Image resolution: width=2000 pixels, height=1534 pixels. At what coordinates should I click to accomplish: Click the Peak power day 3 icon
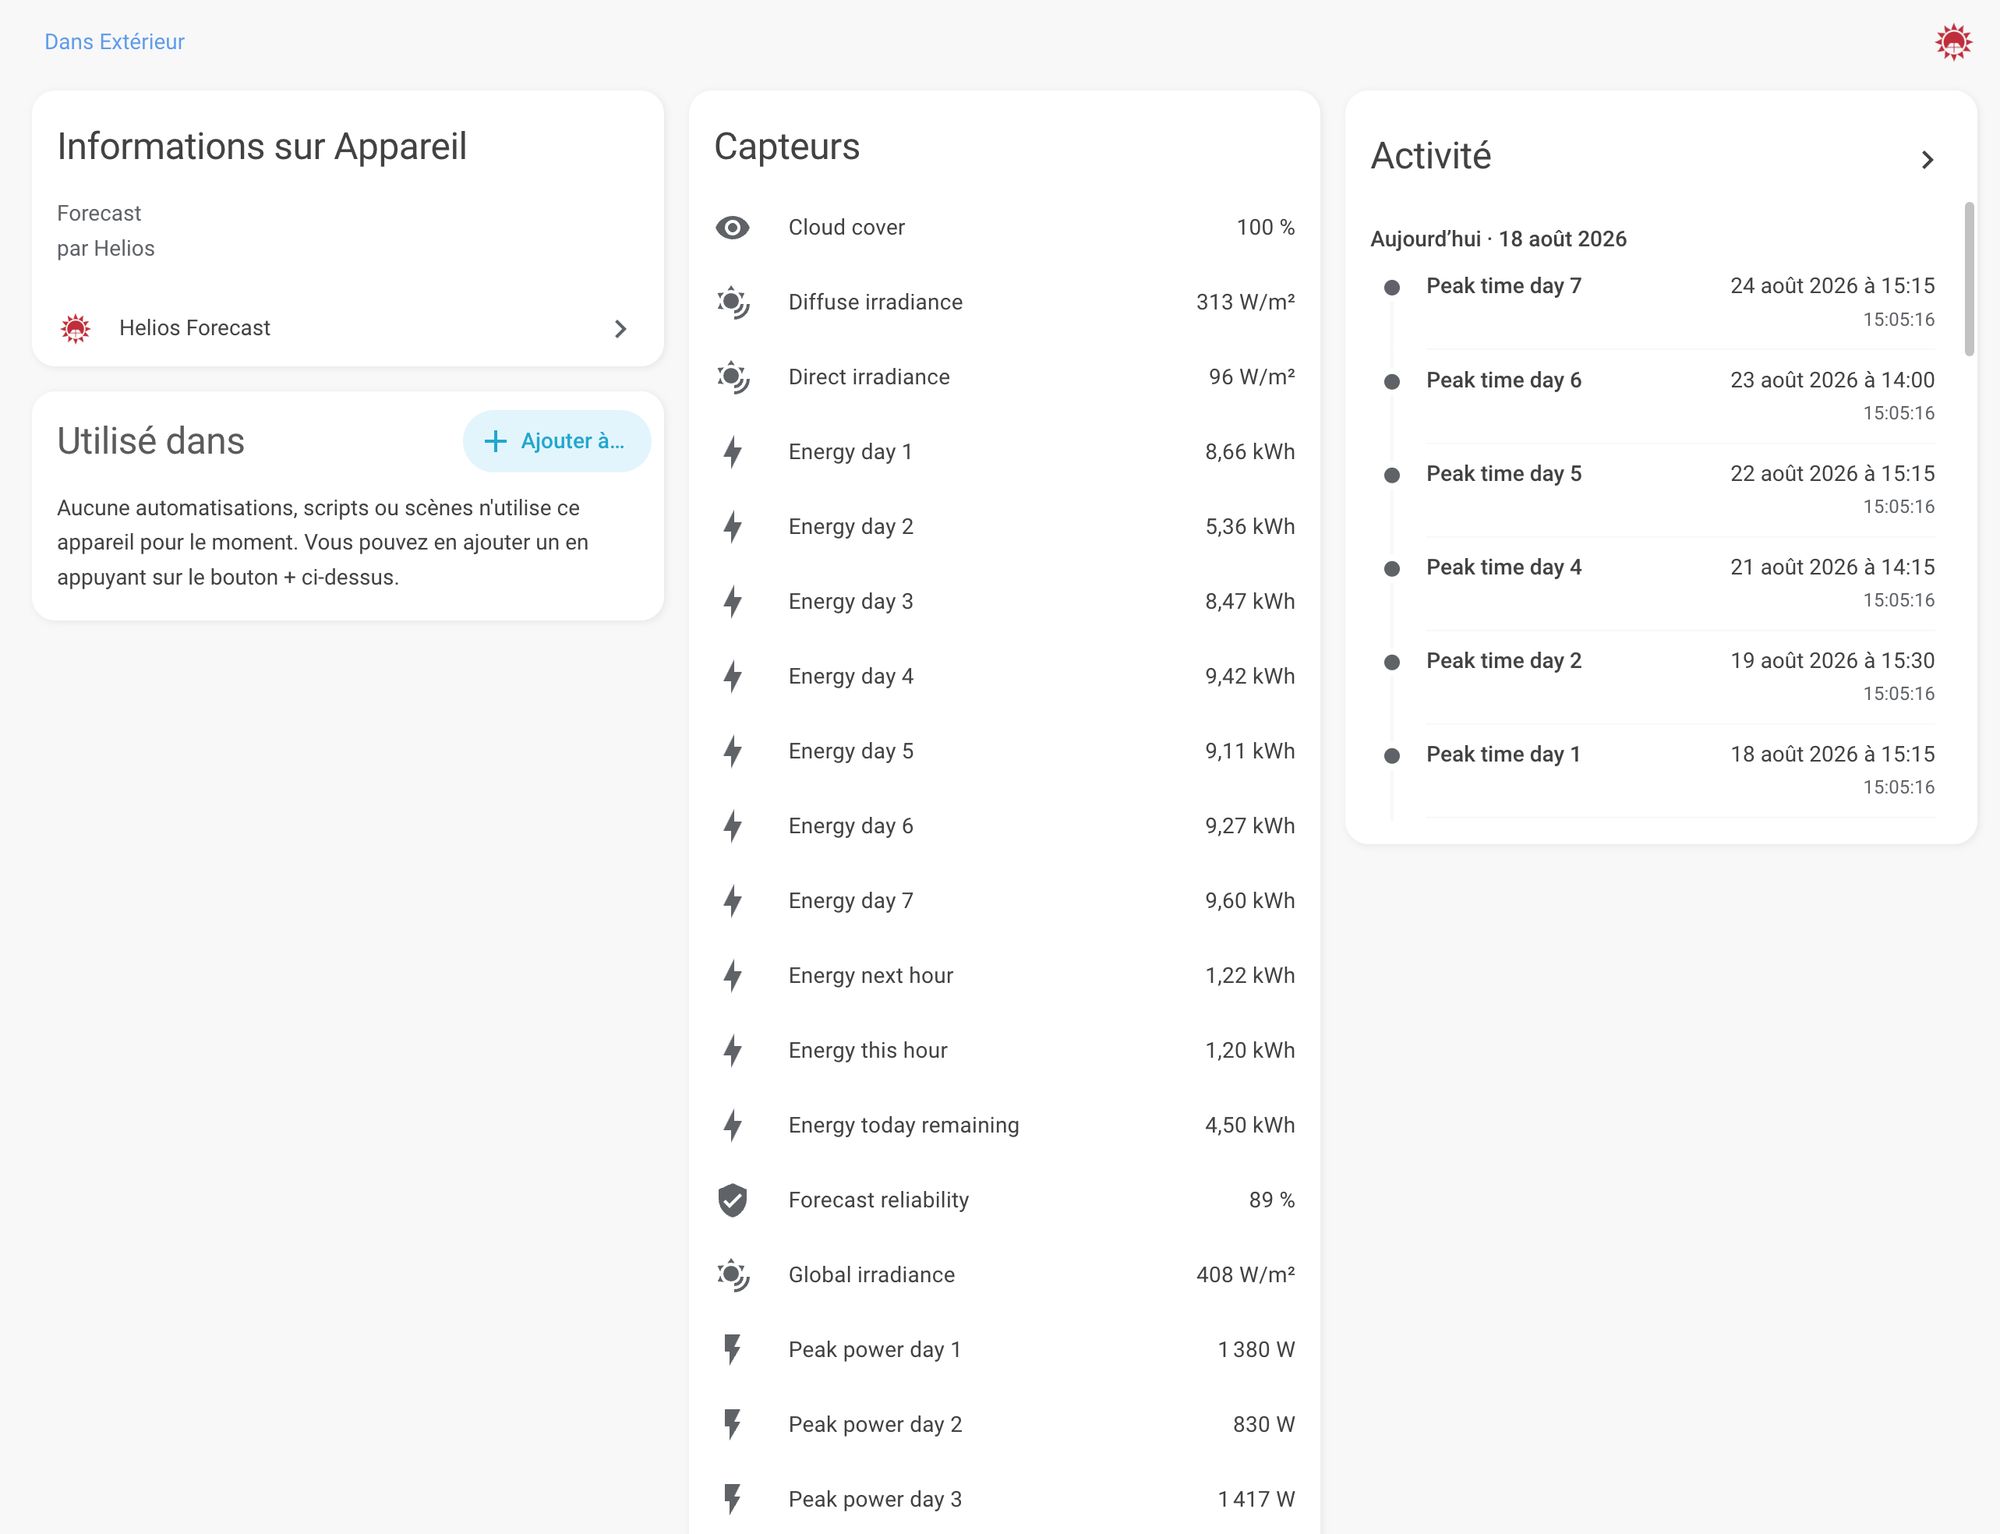733,1500
